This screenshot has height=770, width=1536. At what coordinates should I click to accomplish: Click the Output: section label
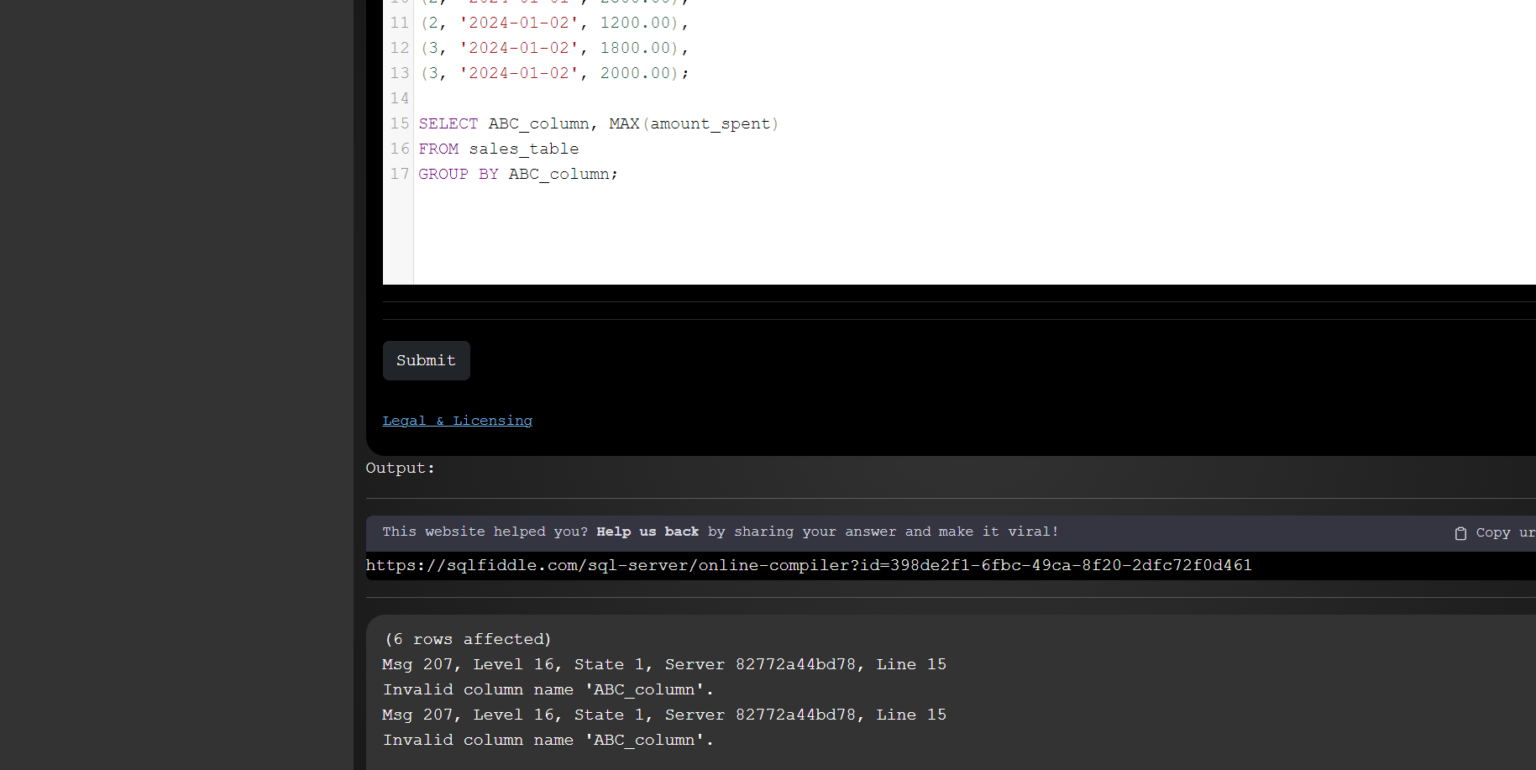[400, 467]
